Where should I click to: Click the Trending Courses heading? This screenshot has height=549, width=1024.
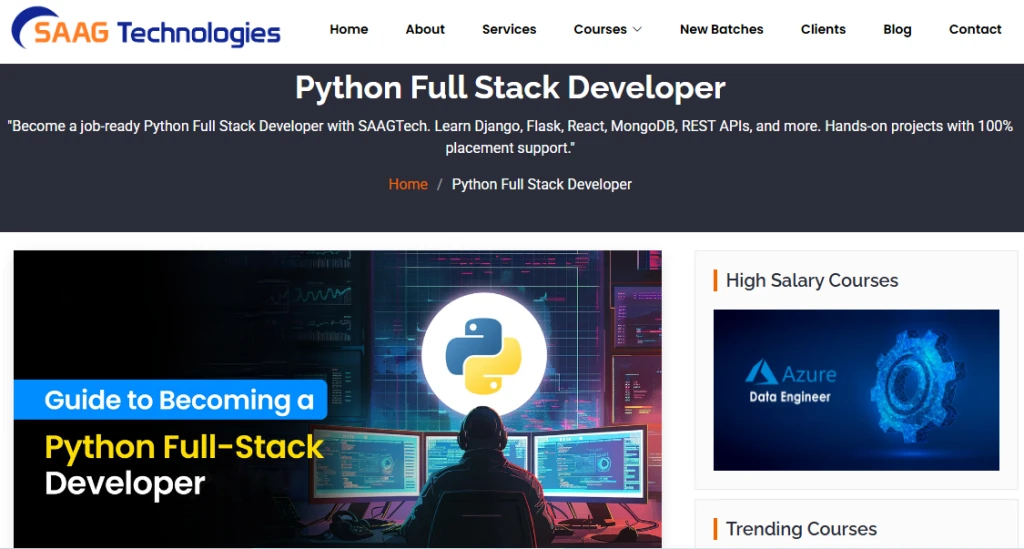801,529
